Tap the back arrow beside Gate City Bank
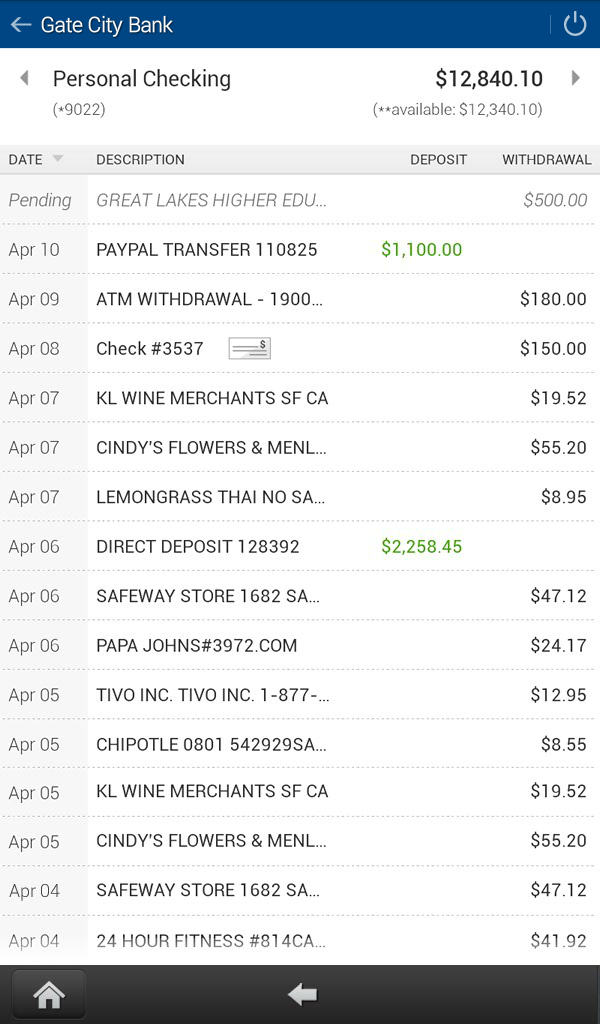The width and height of the screenshot is (600, 1024). (x=21, y=25)
